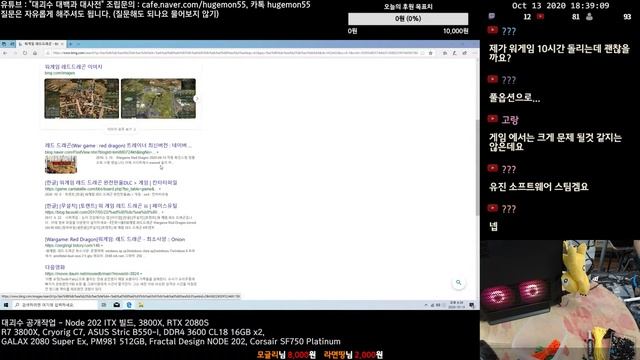Click the person viewer icon beside 93
640x360 pixels.
click(589, 17)
